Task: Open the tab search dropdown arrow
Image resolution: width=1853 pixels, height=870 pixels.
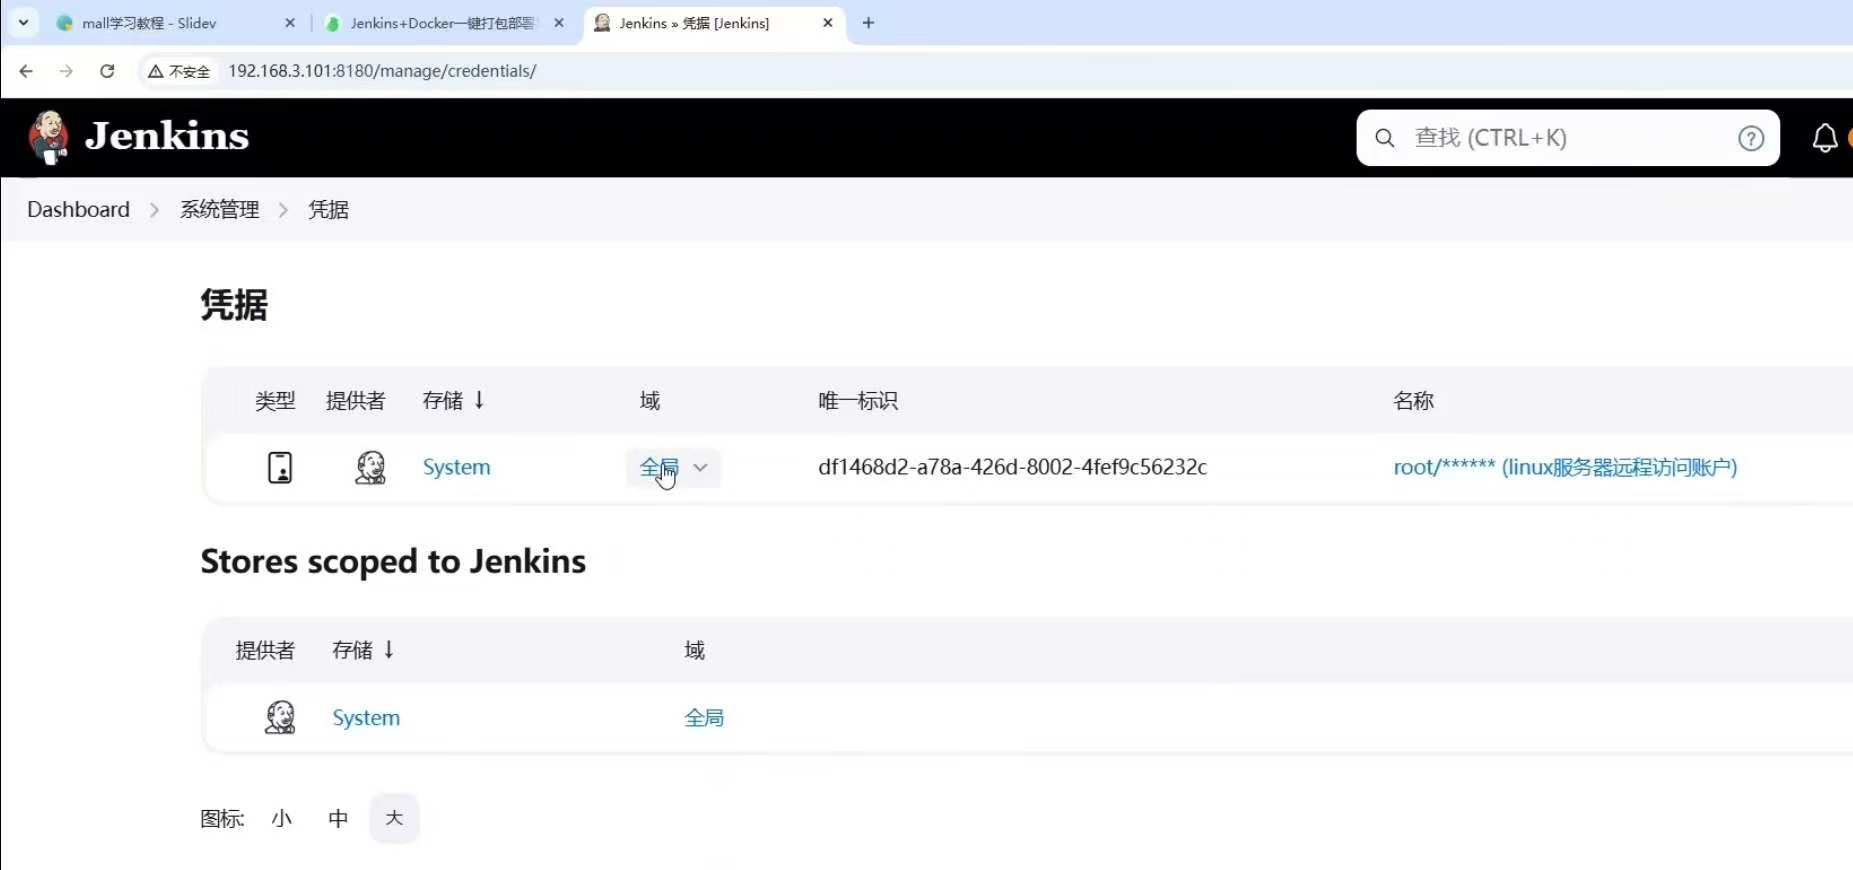Action: 23,22
